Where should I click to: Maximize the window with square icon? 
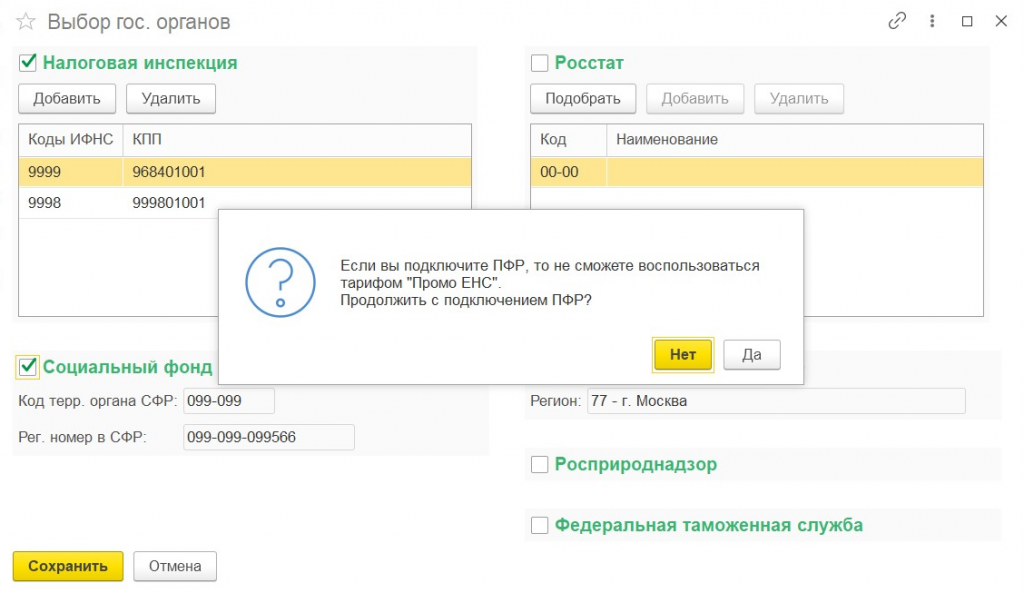pos(967,21)
